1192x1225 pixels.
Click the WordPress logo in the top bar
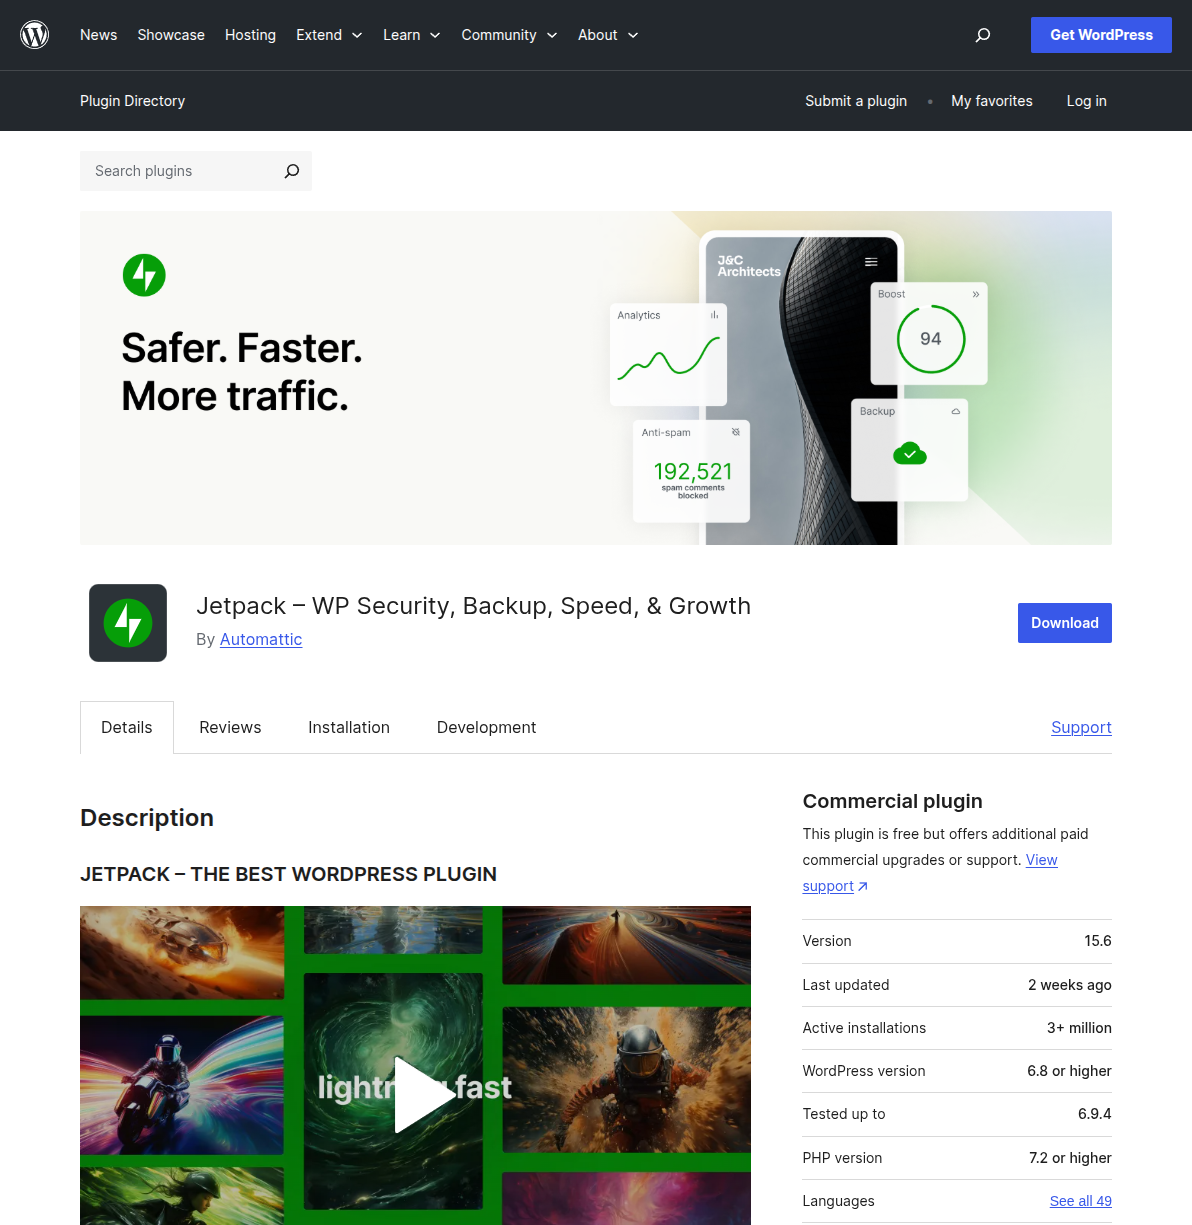pos(34,34)
